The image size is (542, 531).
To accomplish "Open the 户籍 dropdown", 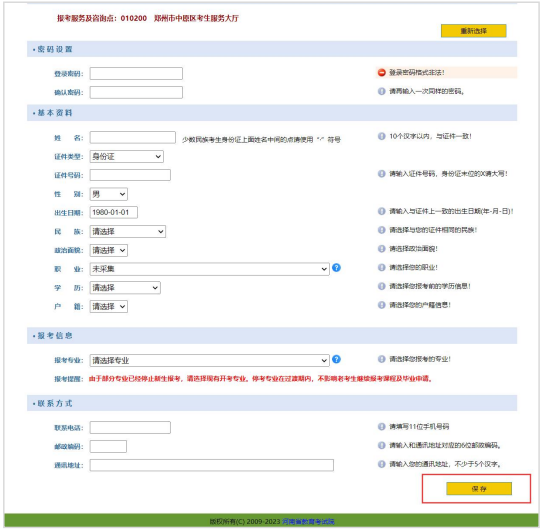I will [109, 306].
